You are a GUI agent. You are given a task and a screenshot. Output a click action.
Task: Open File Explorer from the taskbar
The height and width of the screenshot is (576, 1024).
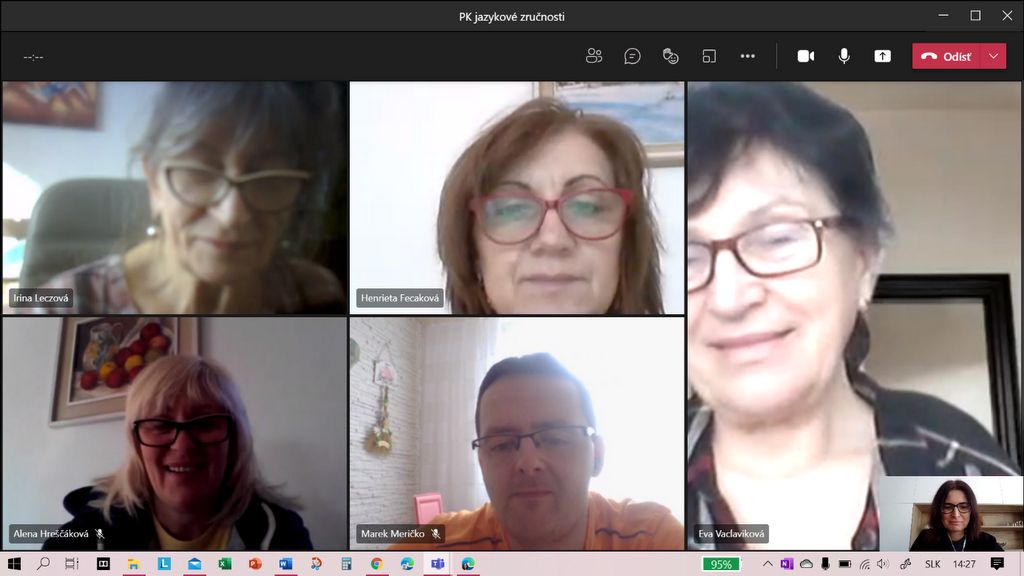[x=133, y=564]
